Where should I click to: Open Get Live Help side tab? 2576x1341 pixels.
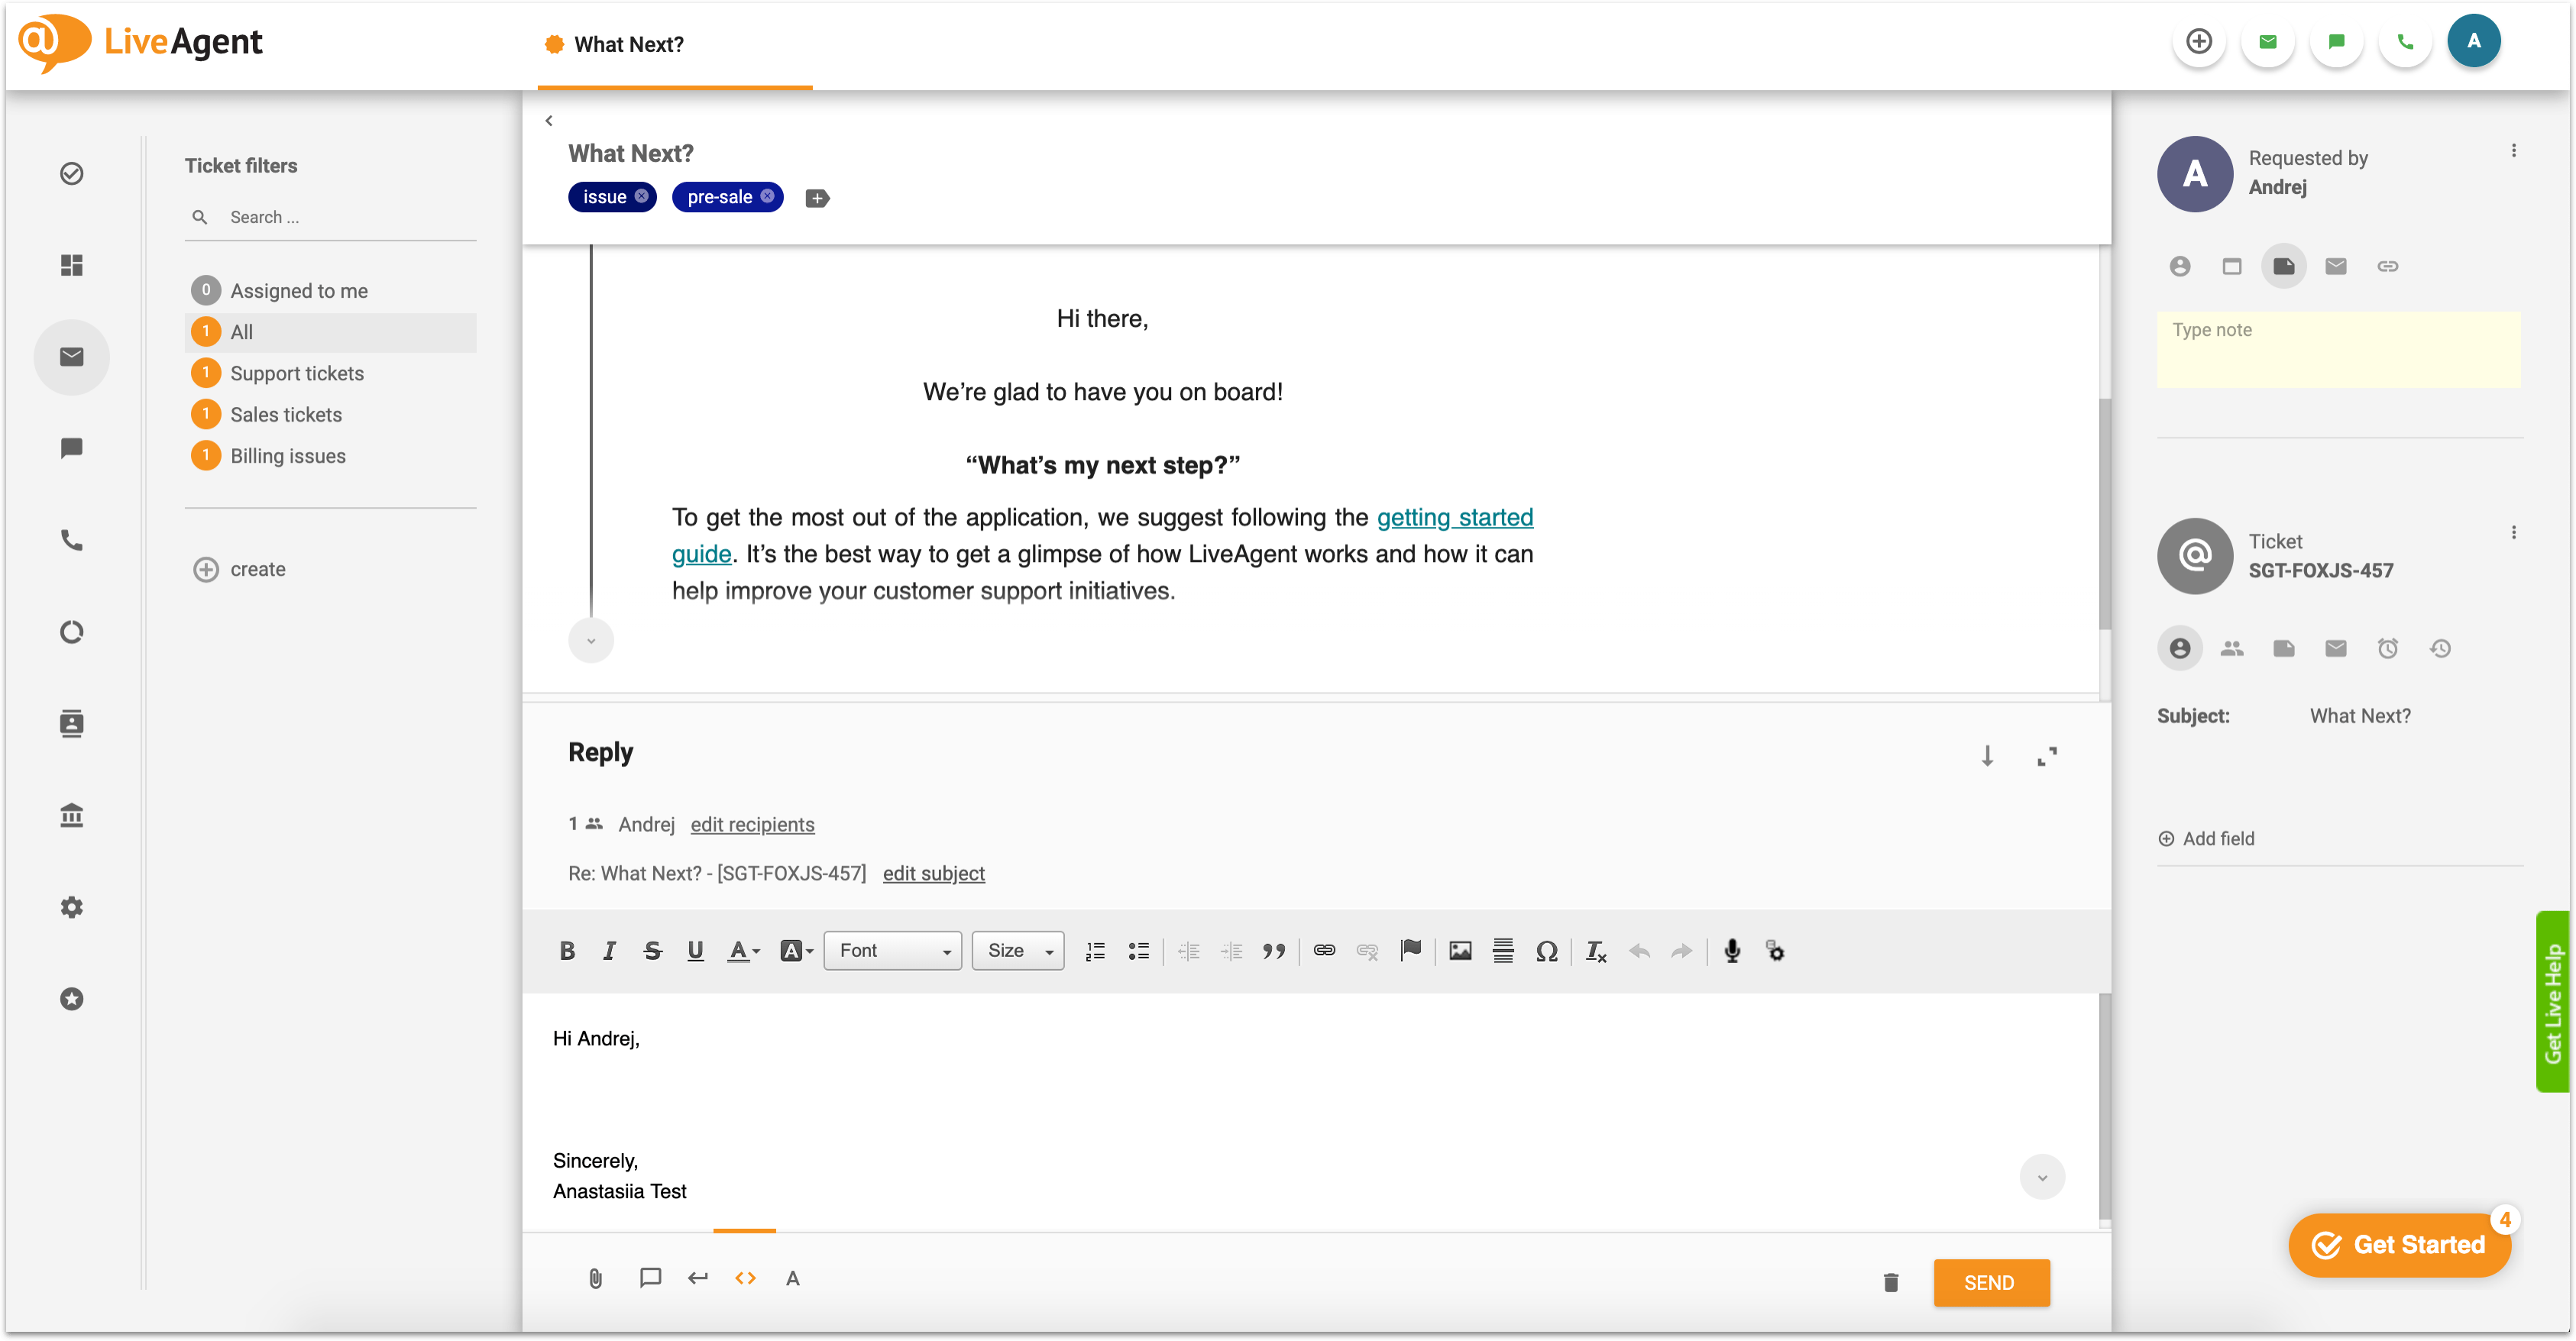pyautogui.click(x=2552, y=1002)
